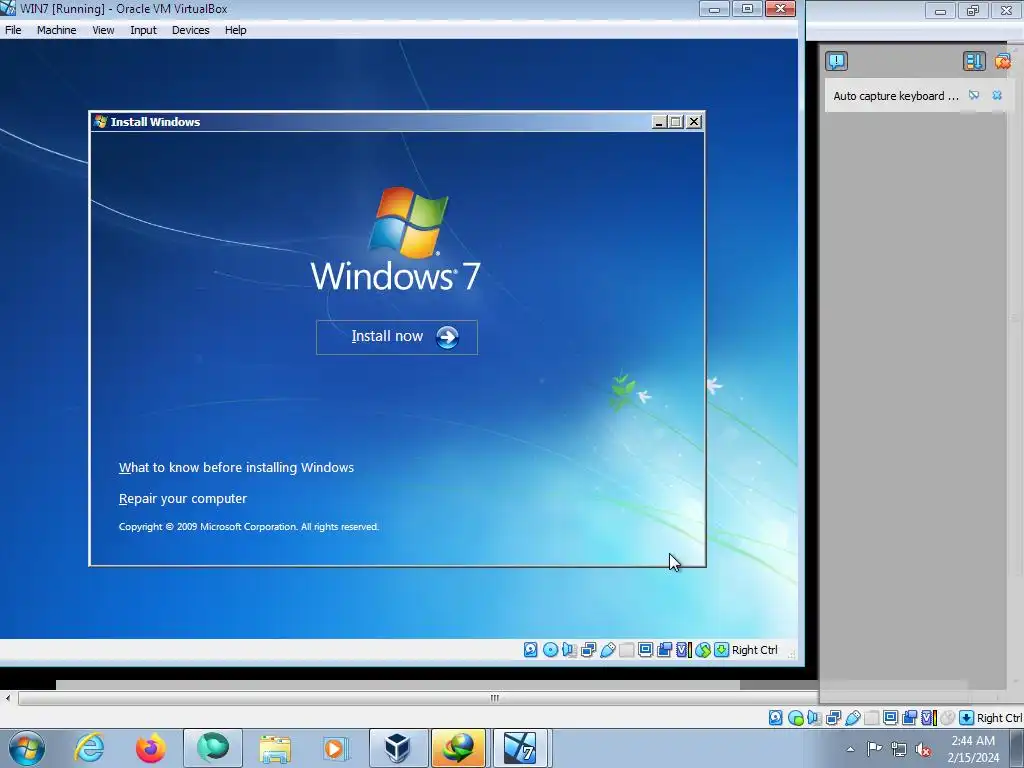
Task: Click optical disk indicator in WIN7 window status bar
Action: tap(550, 650)
